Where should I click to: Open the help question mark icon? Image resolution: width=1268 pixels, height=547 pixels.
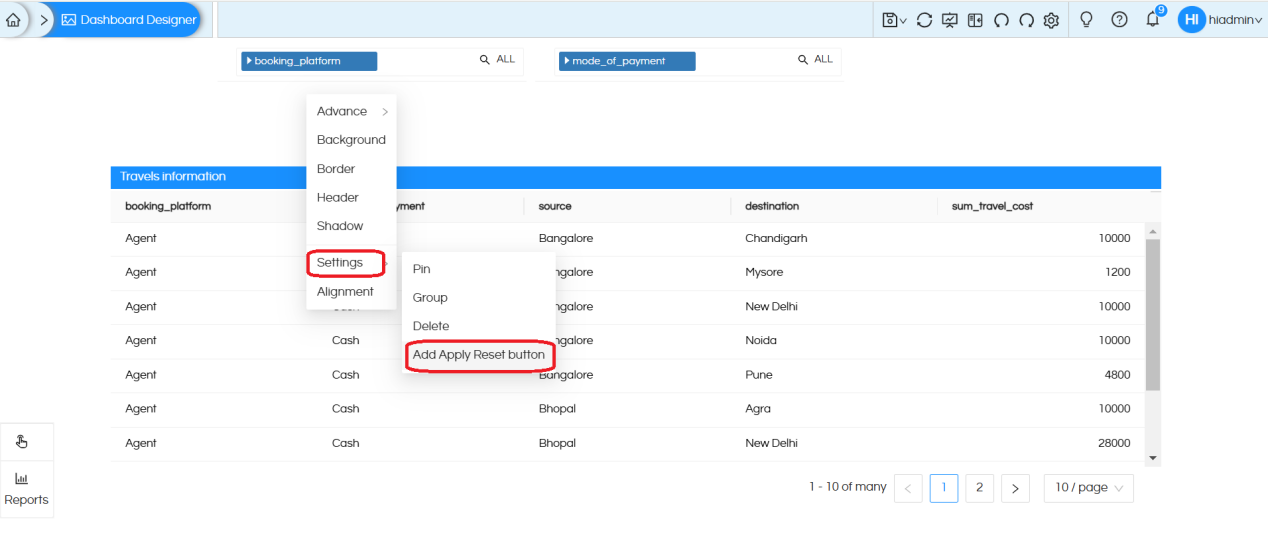(1120, 19)
